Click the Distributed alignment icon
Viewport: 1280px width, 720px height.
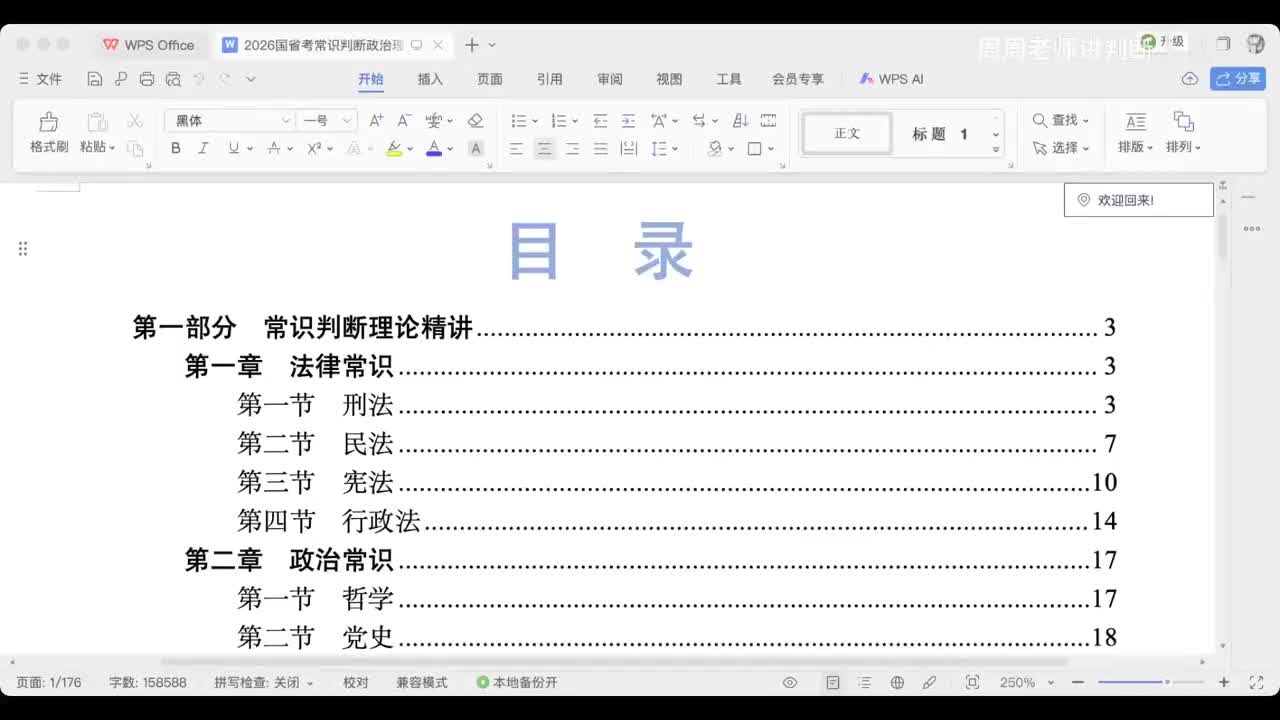coord(628,148)
